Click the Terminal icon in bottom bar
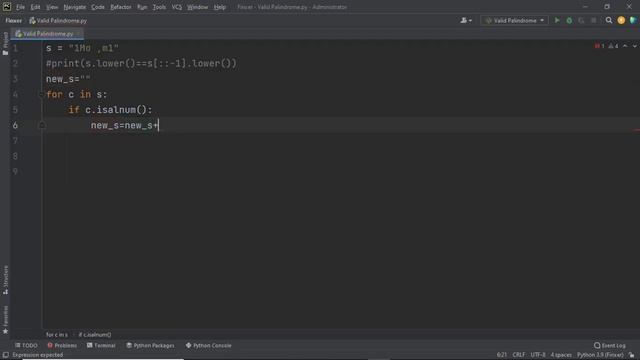 (89, 345)
